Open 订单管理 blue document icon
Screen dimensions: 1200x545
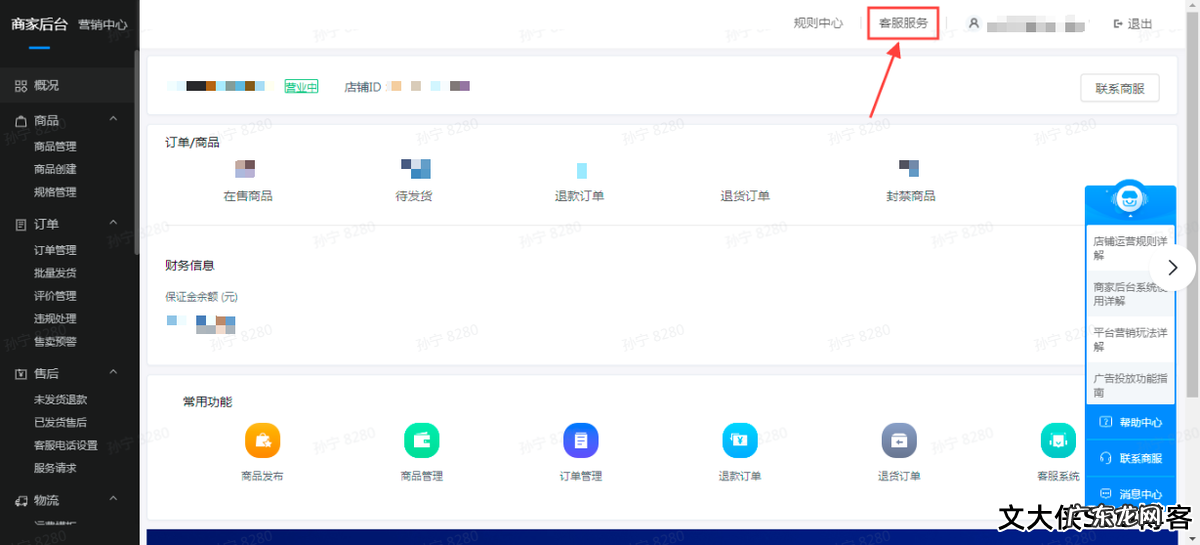[581, 440]
